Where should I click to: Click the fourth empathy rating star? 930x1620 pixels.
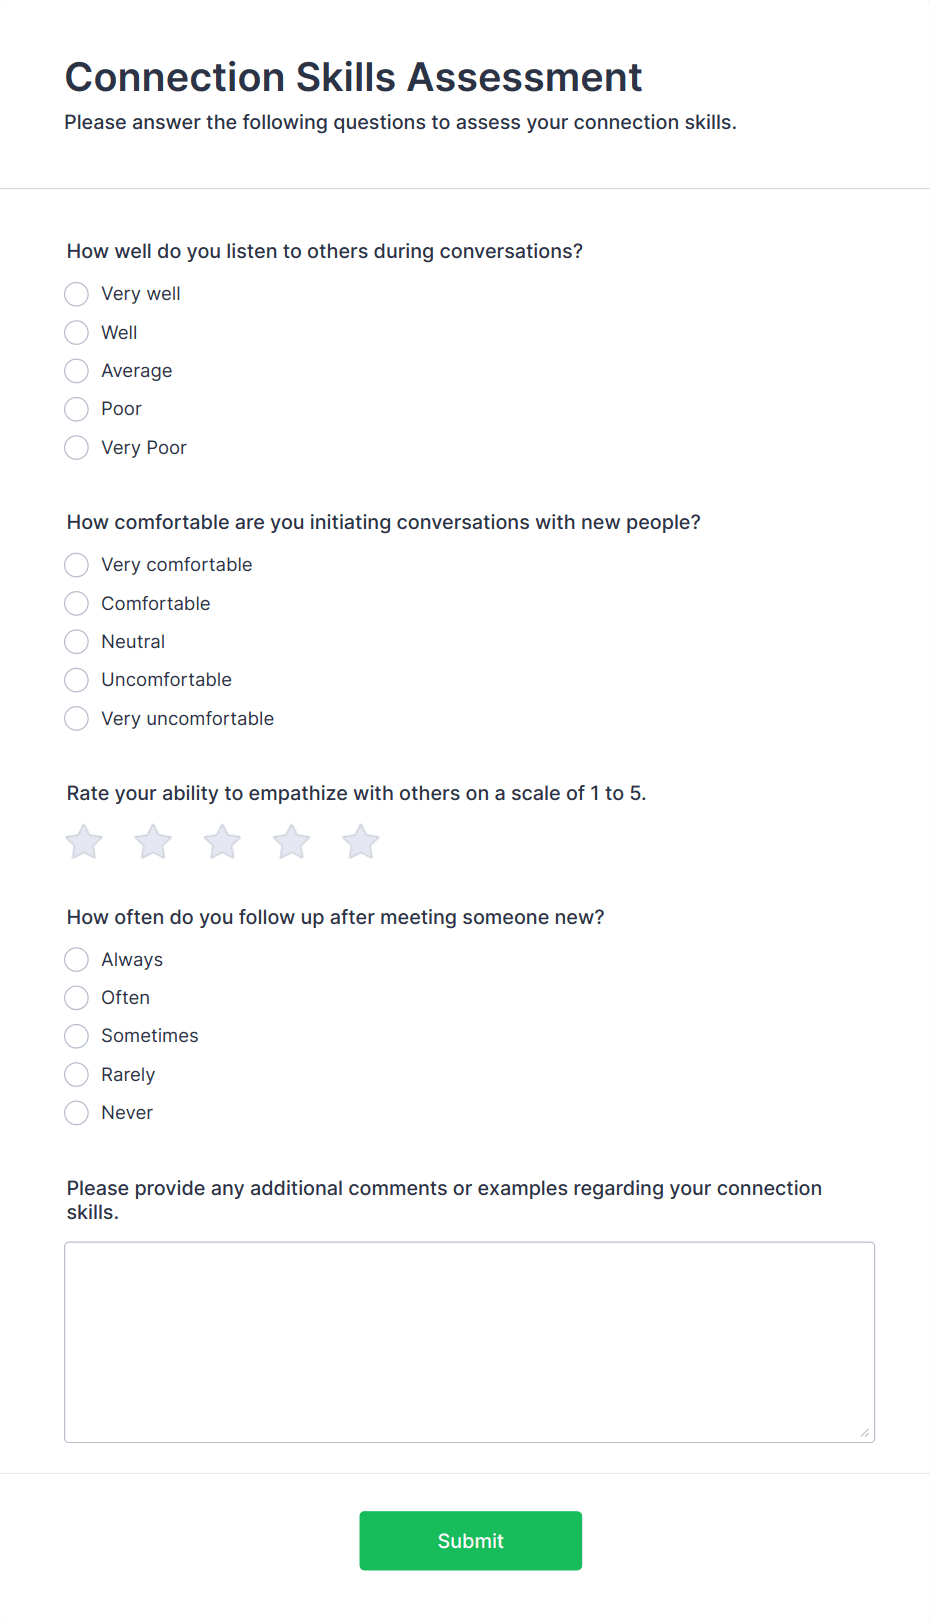click(x=291, y=841)
